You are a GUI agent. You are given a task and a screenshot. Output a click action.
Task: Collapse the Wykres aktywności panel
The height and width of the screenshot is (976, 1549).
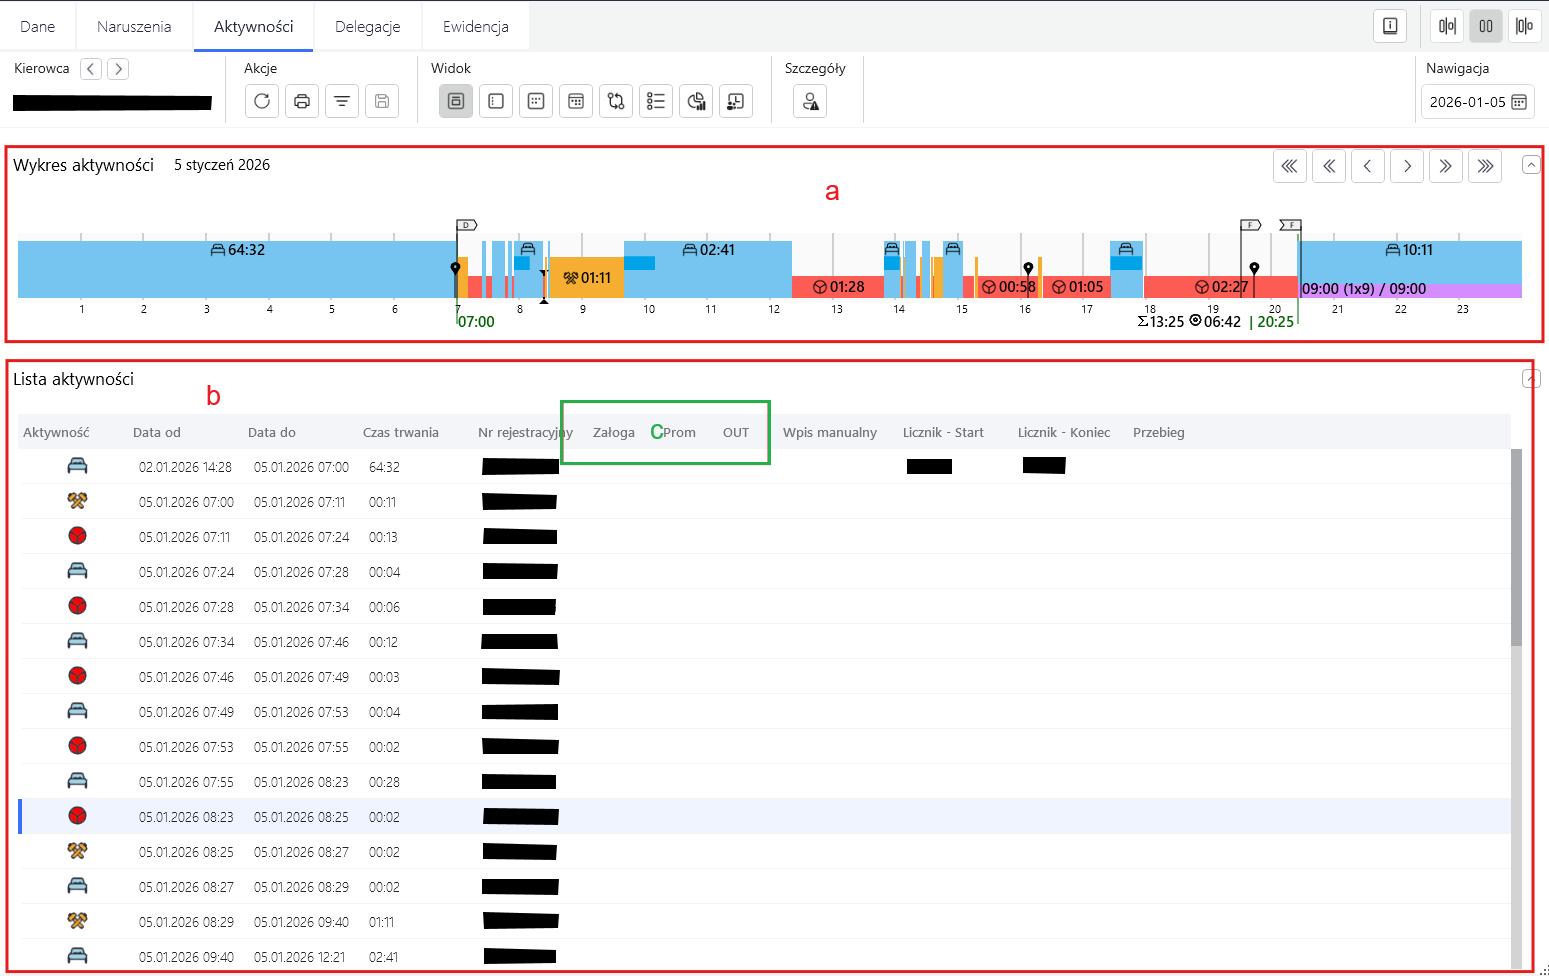(x=1531, y=165)
